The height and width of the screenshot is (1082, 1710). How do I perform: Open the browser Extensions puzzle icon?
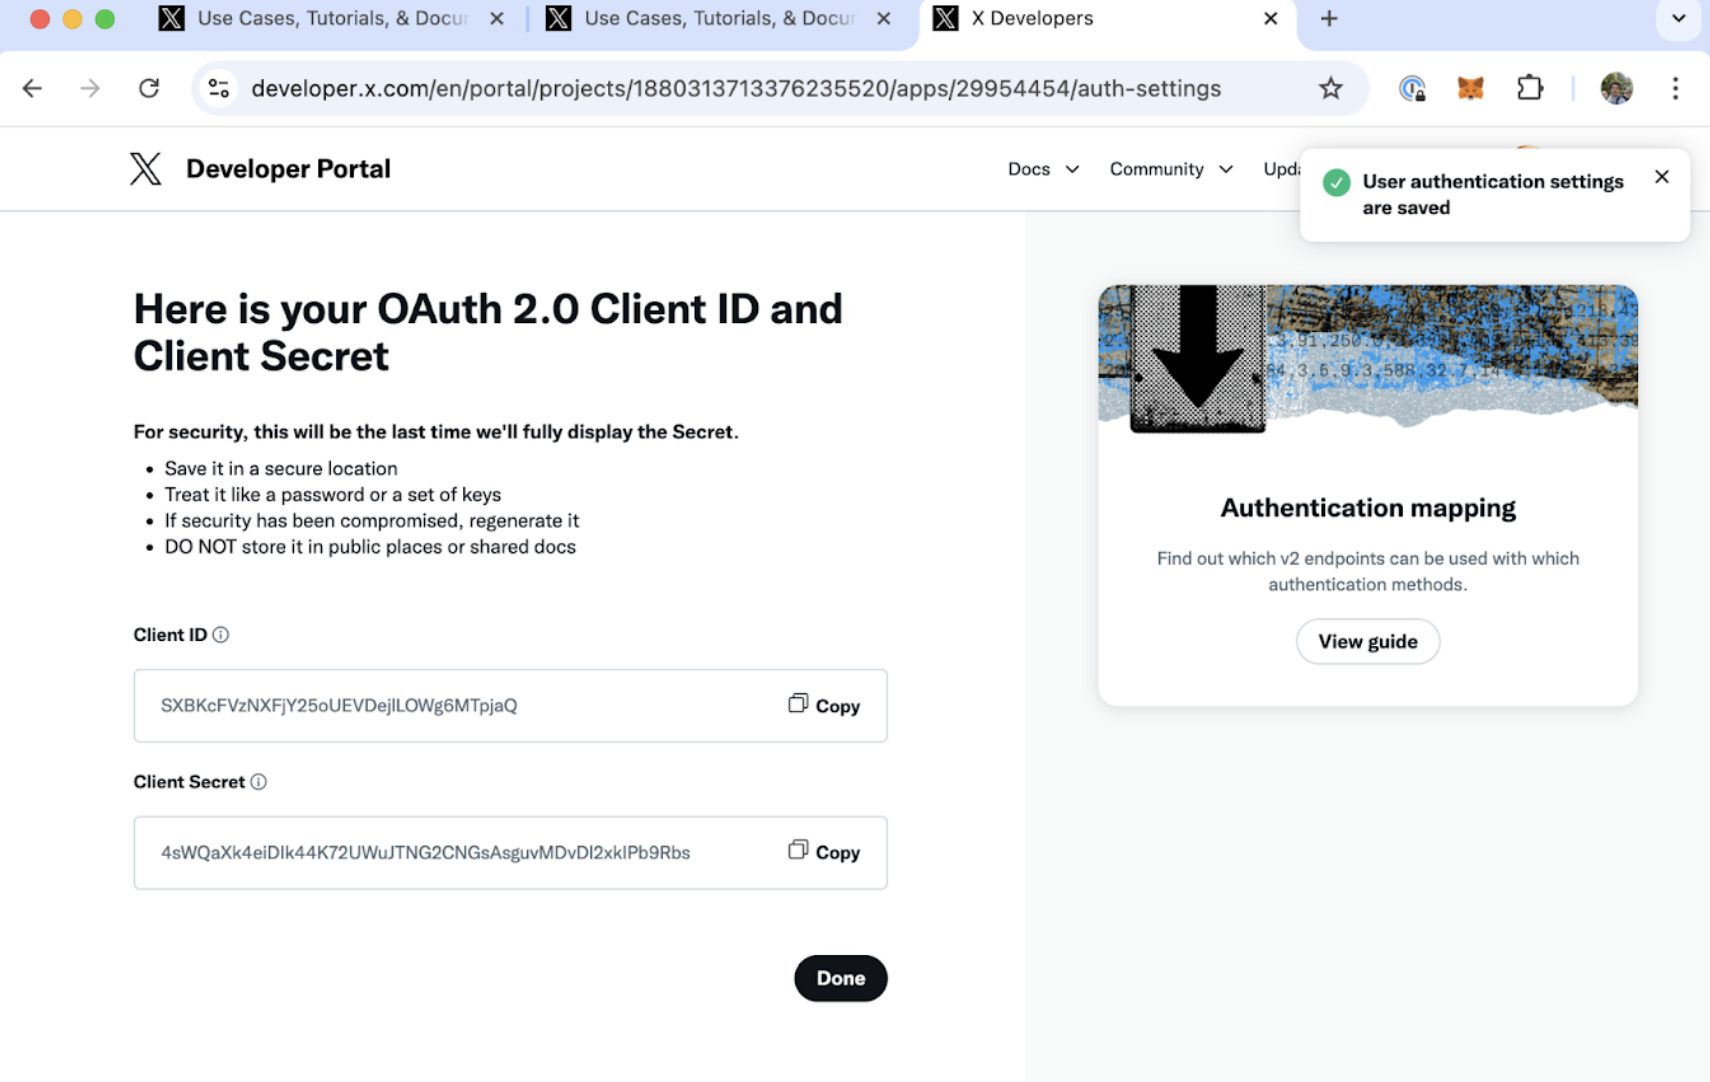[x=1529, y=88]
